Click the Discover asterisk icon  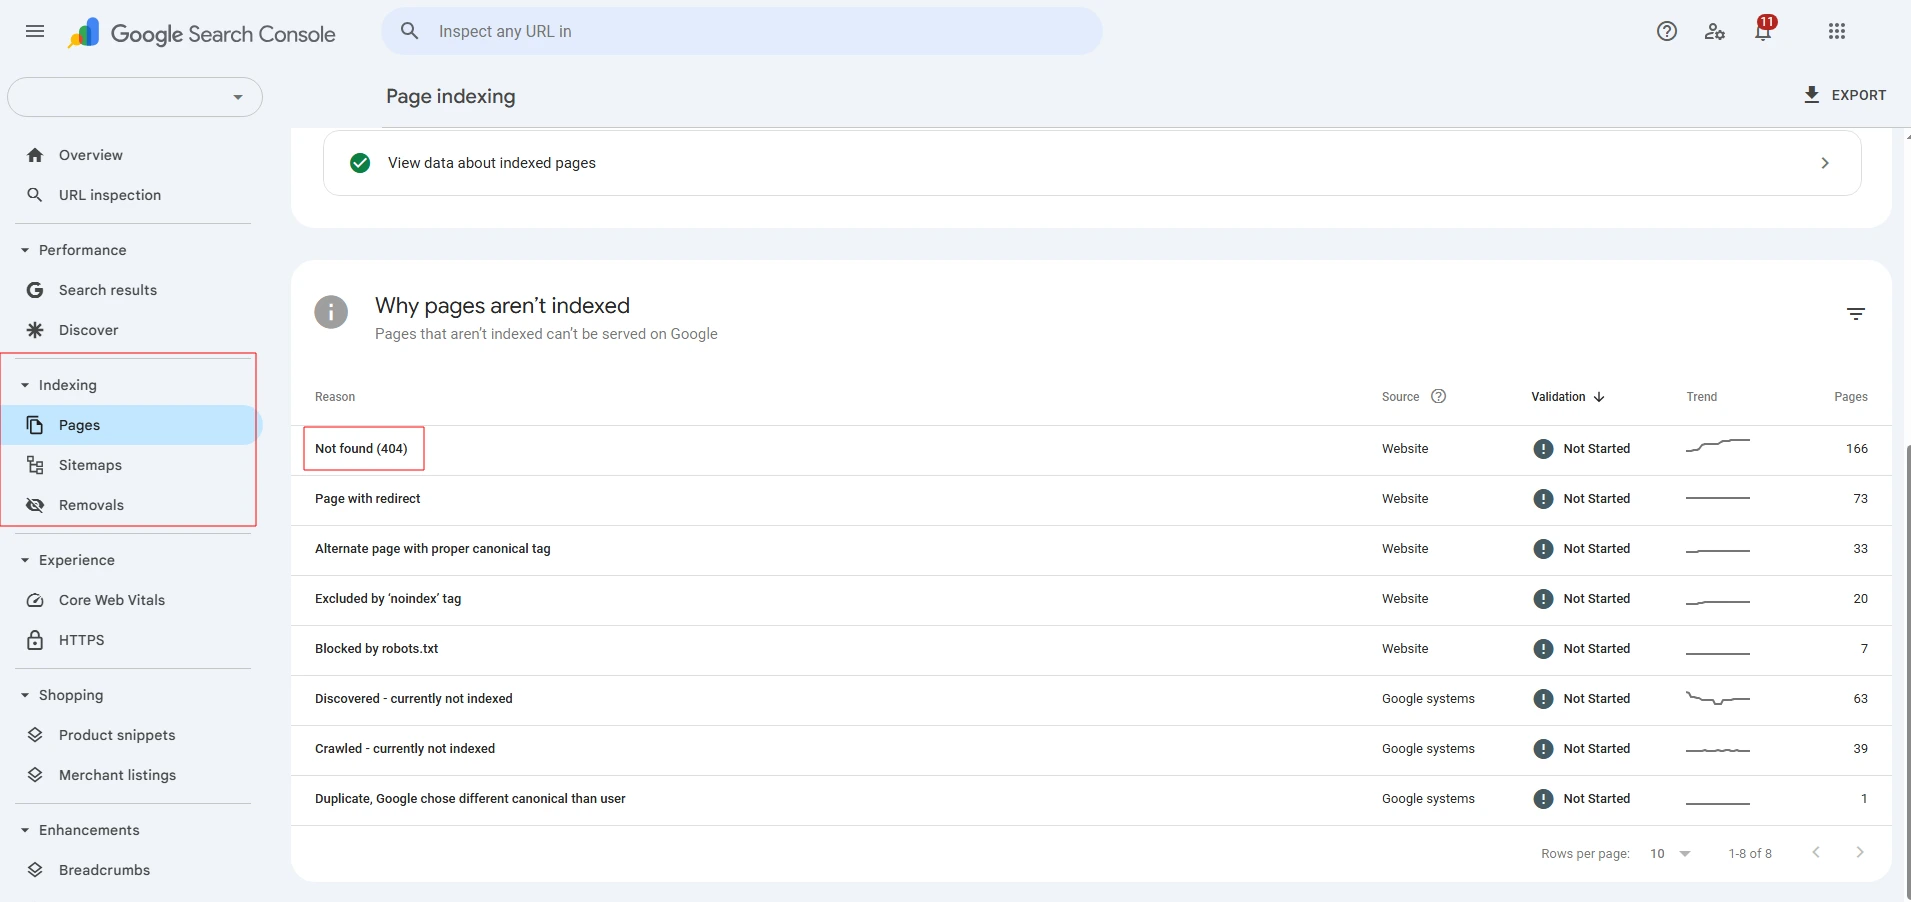(35, 330)
